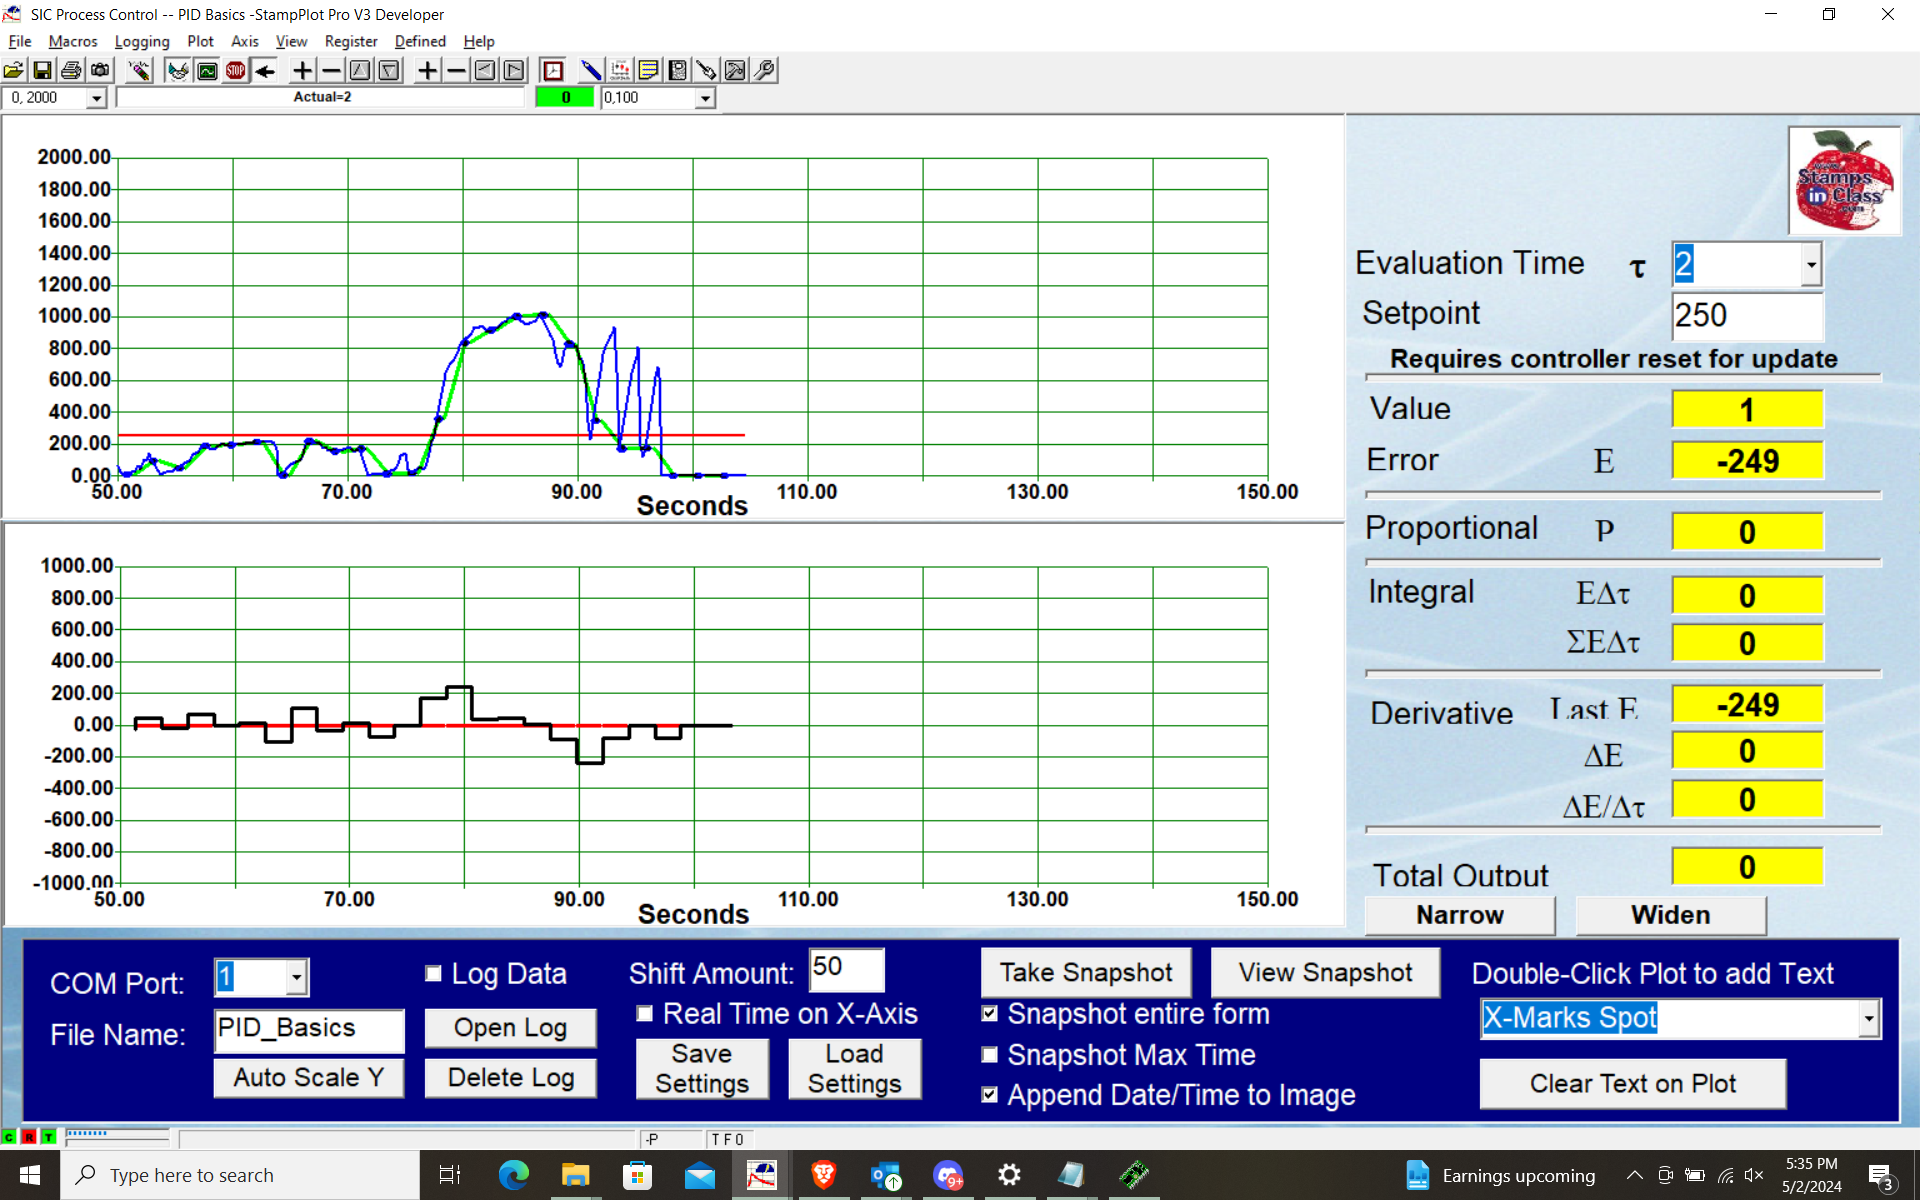Viewport: 1920px width, 1200px height.
Task: Click Clear Text on Plot button
Action: [x=1633, y=1084]
